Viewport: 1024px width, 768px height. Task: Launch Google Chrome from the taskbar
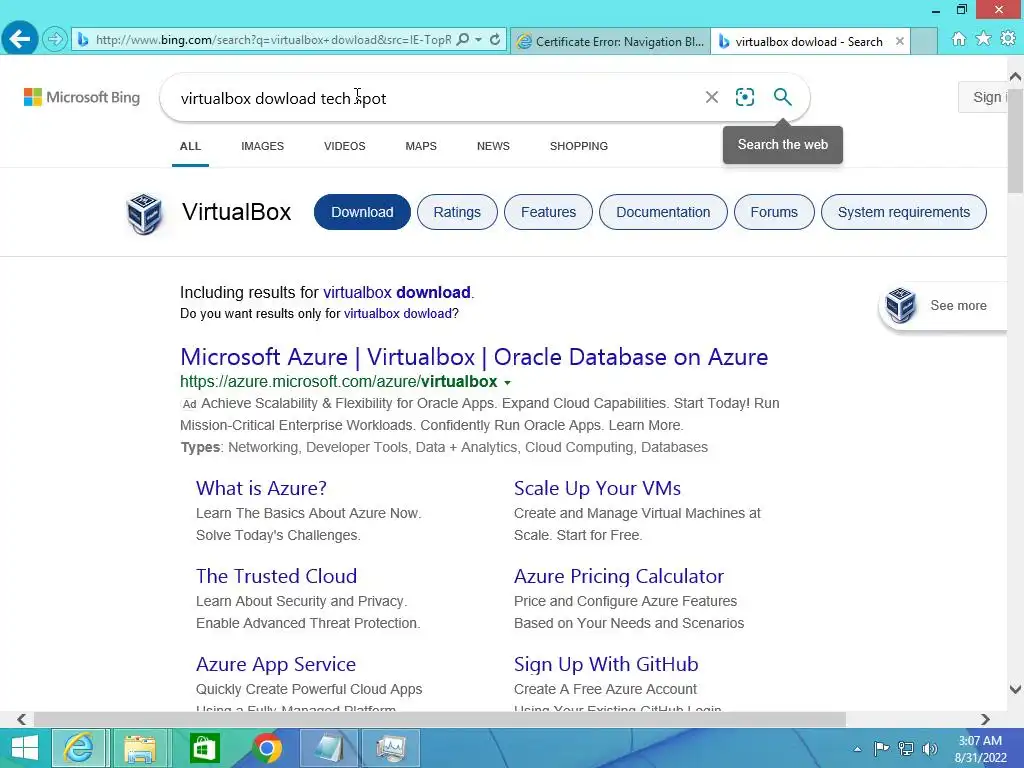click(x=266, y=748)
